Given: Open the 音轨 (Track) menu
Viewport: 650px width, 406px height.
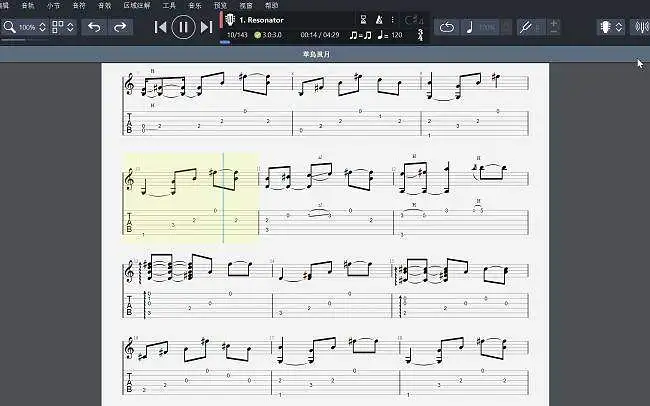Looking at the screenshot, I should [x=28, y=5].
